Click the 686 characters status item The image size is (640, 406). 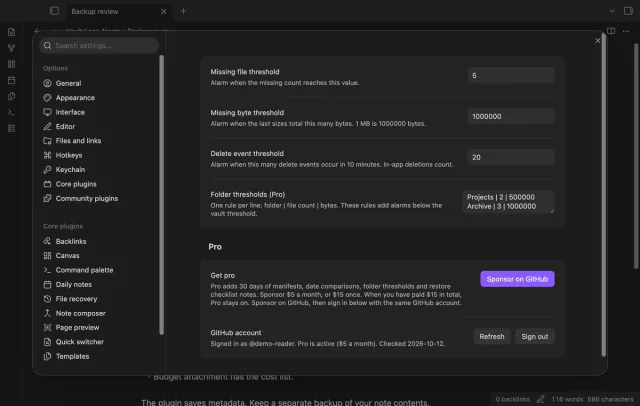click(611, 399)
